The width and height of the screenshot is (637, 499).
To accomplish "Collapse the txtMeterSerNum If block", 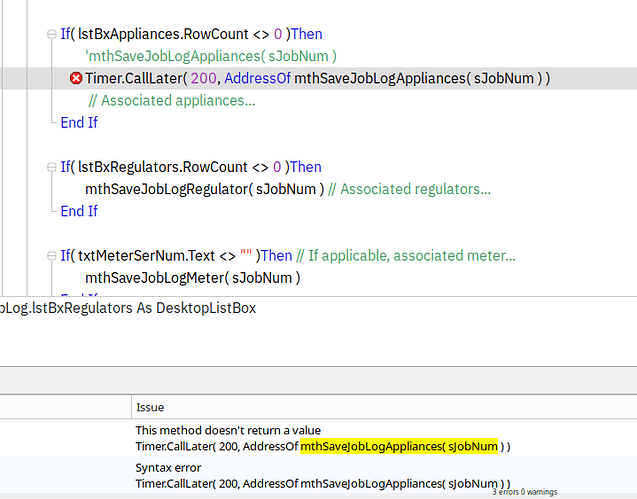I will [x=52, y=256].
